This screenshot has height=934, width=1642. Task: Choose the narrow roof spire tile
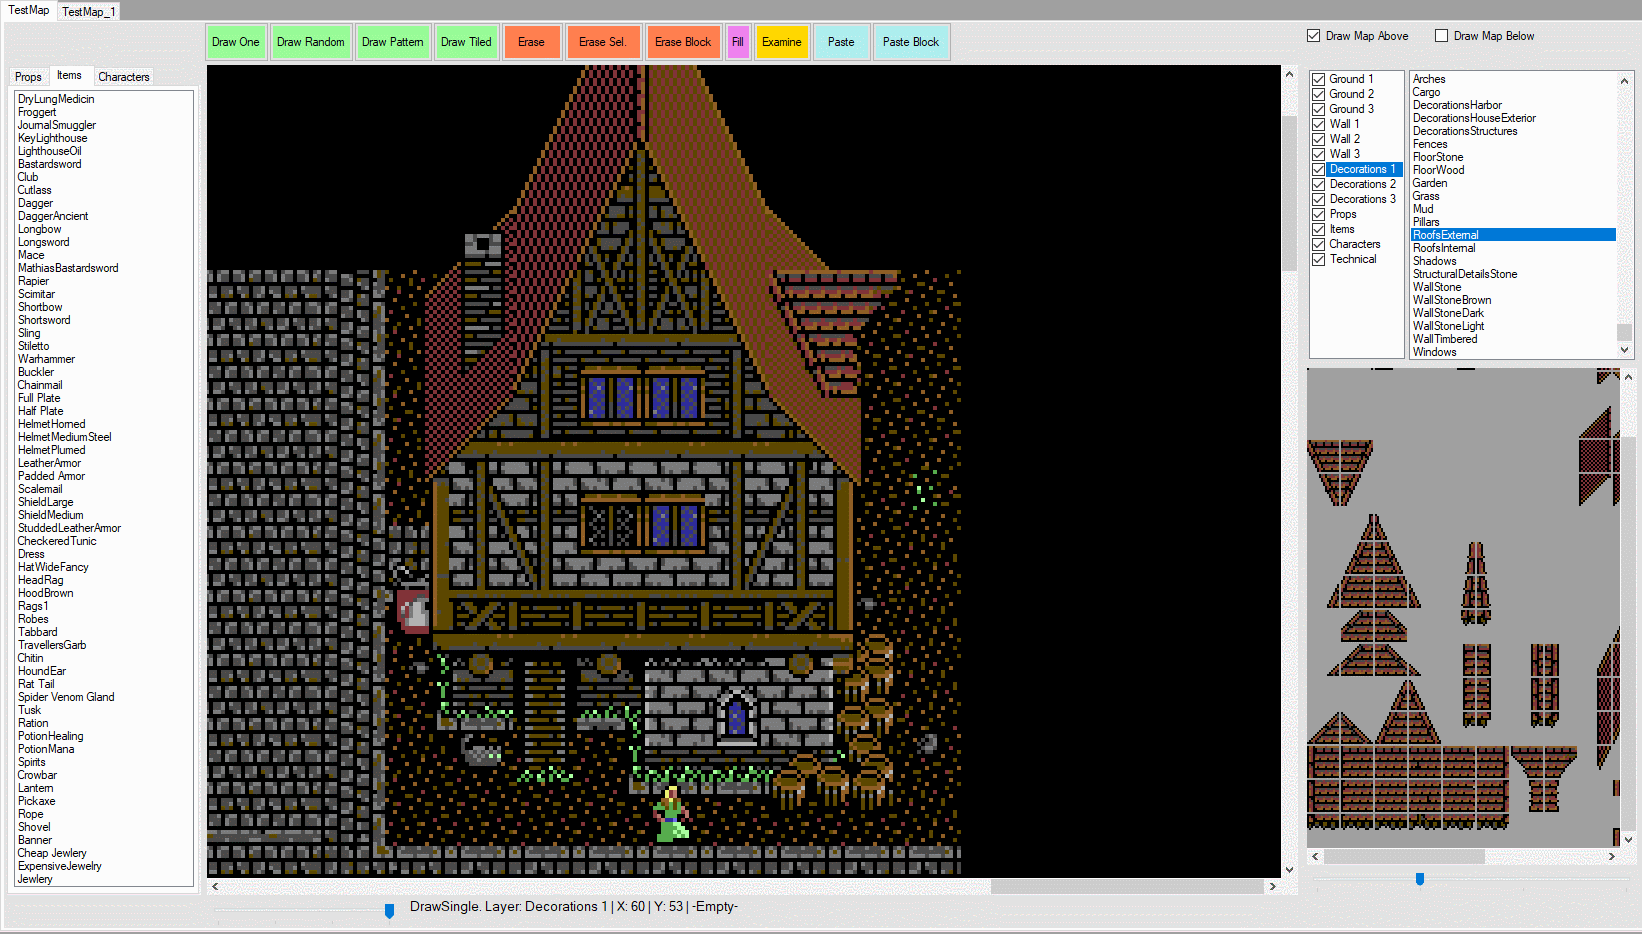1476,583
